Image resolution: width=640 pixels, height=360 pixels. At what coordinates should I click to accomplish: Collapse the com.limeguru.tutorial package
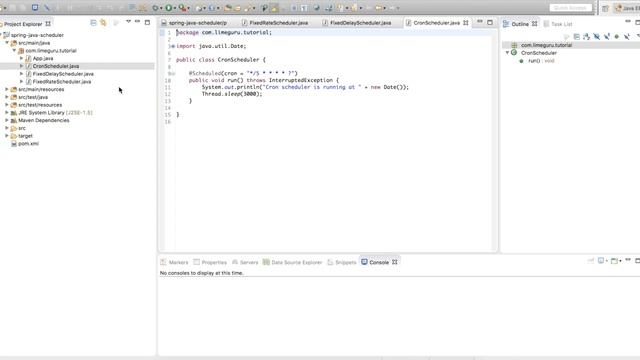pos(14,51)
